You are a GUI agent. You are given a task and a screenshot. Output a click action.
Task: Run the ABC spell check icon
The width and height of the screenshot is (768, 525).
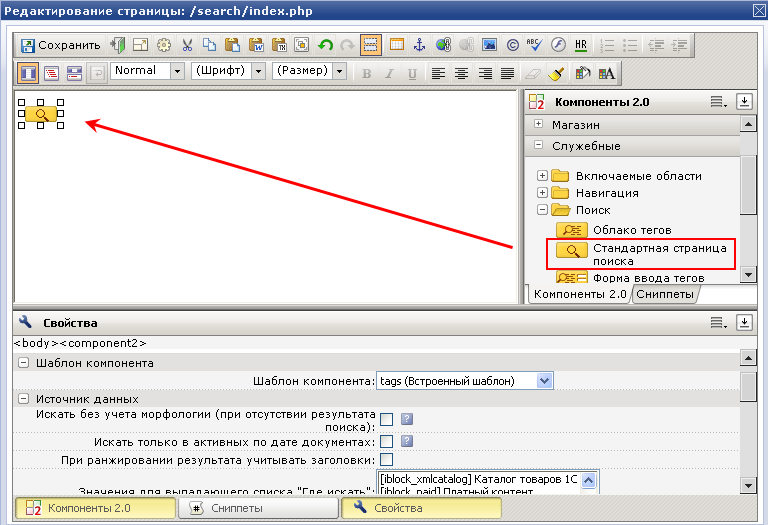coord(534,45)
